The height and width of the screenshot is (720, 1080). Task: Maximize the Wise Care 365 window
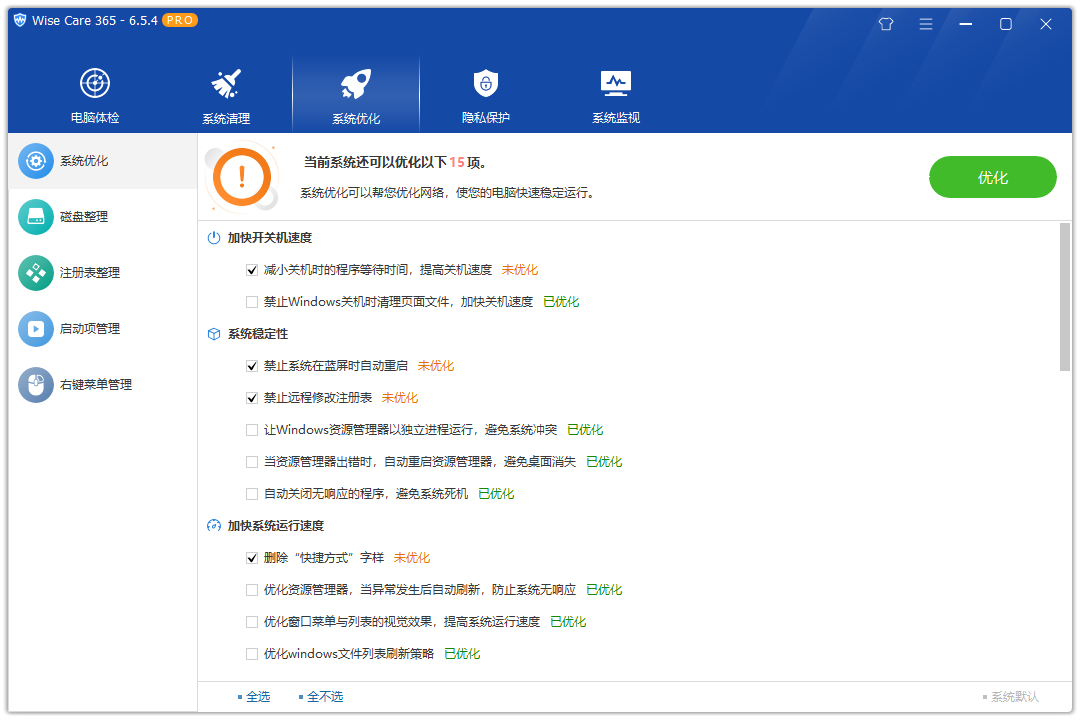[x=1006, y=24]
